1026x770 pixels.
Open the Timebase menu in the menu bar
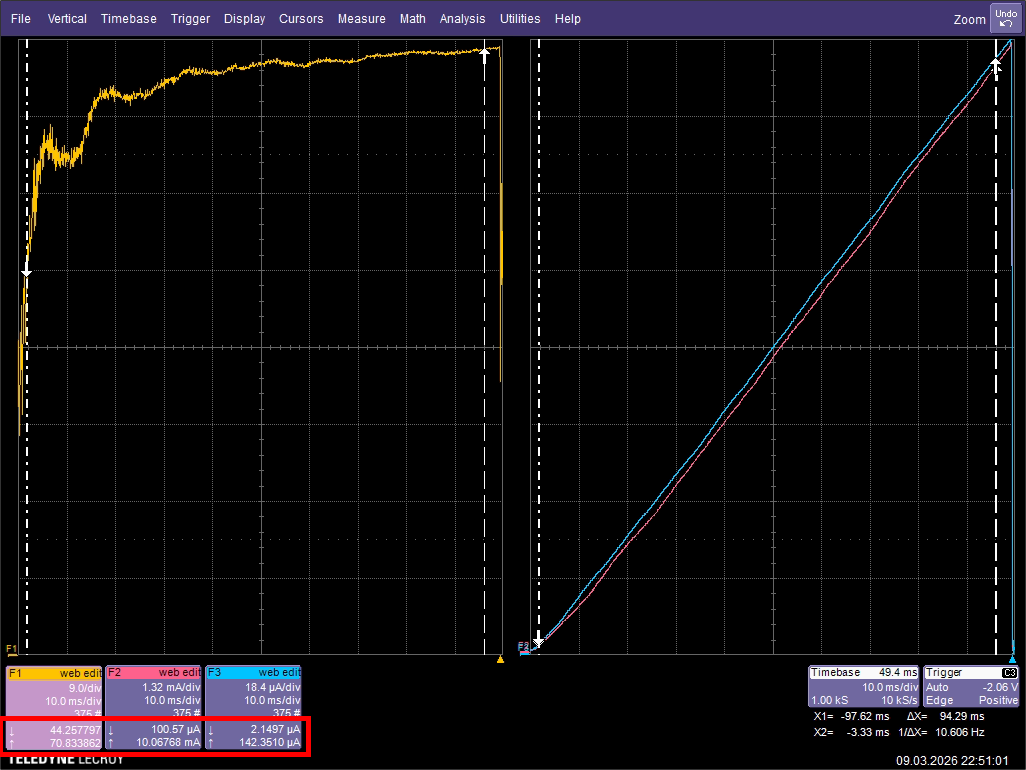coord(128,19)
